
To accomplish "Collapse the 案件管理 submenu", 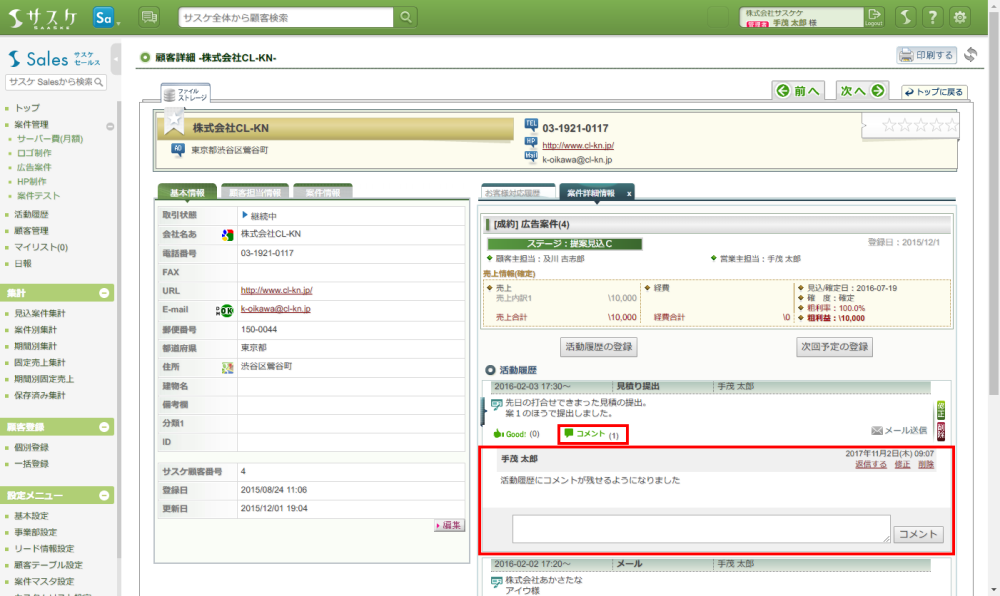I will click(110, 126).
